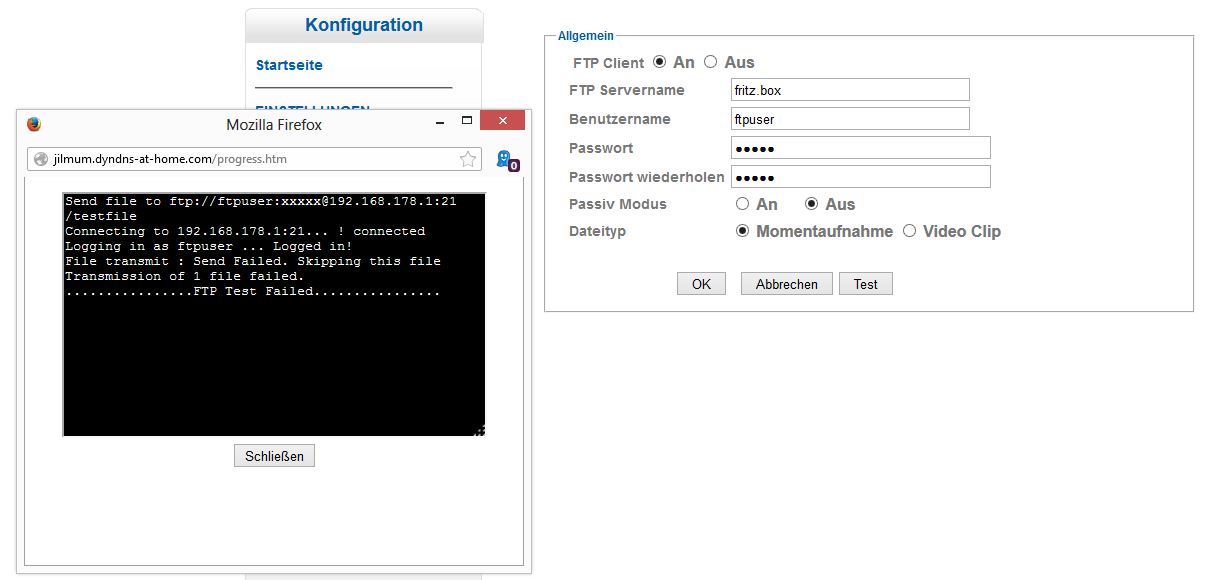
Task: Set Passiv Modus to Aus
Action: [x=812, y=204]
